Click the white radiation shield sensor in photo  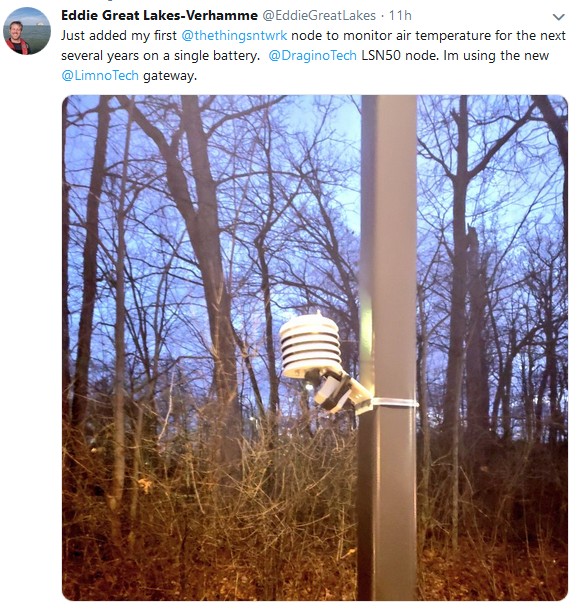click(x=311, y=346)
